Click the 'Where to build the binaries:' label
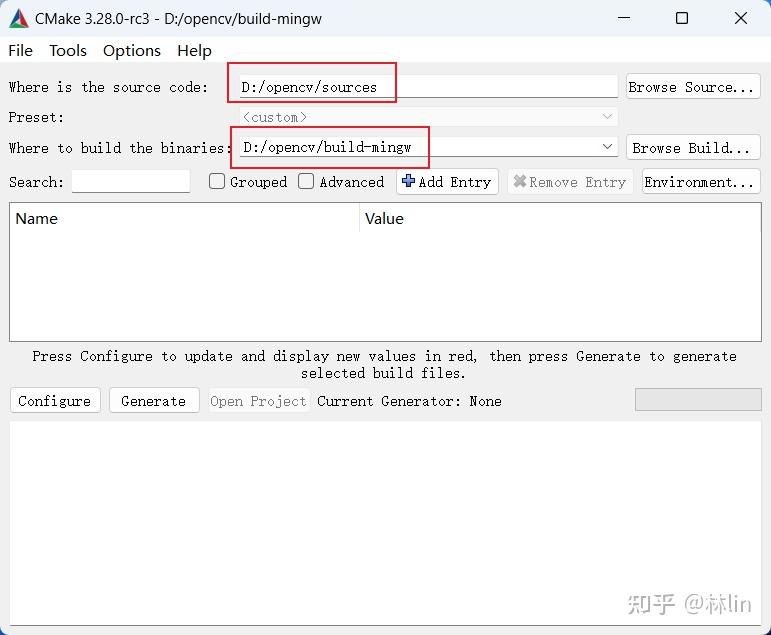The width and height of the screenshot is (771, 635). [x=120, y=148]
